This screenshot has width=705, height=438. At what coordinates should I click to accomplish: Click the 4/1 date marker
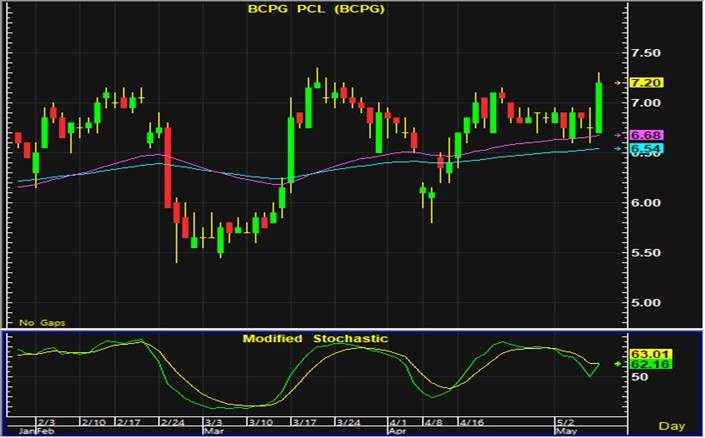(398, 423)
